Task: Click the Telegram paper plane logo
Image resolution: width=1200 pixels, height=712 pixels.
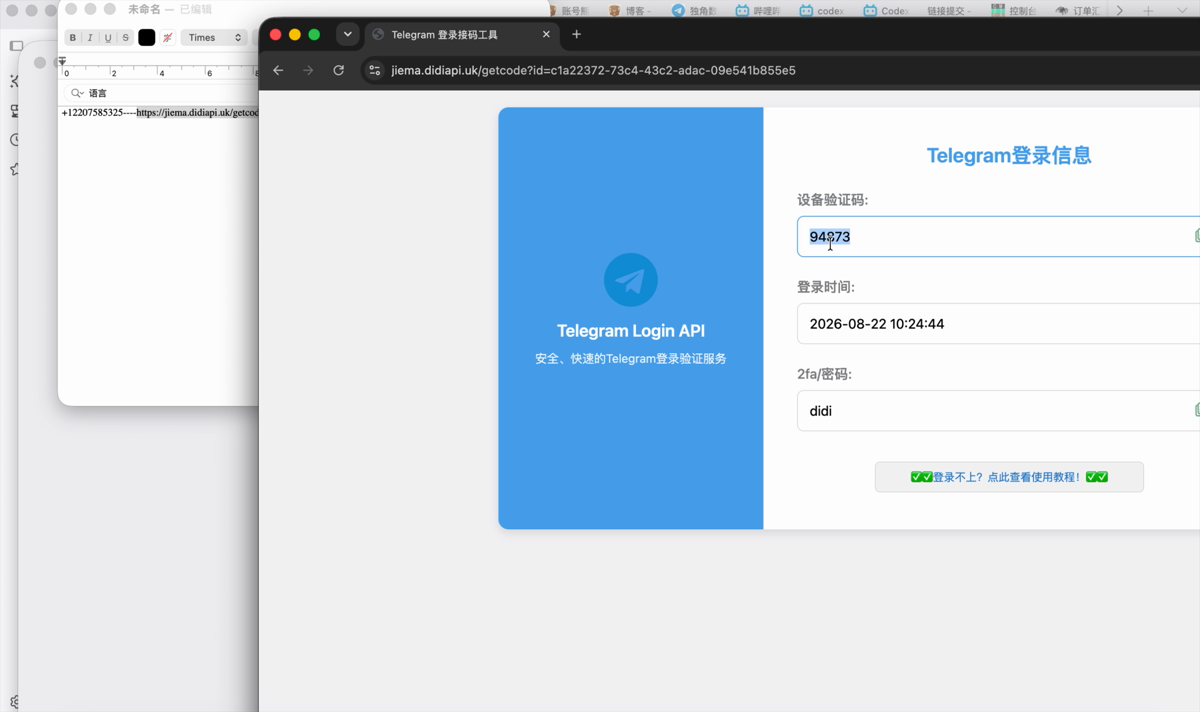Action: tap(631, 280)
